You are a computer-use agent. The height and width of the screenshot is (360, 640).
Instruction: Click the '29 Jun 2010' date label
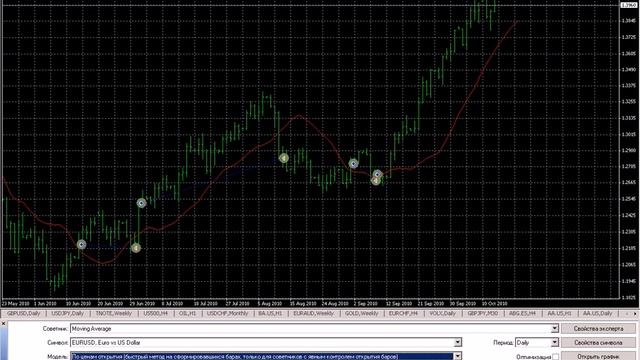point(142,304)
